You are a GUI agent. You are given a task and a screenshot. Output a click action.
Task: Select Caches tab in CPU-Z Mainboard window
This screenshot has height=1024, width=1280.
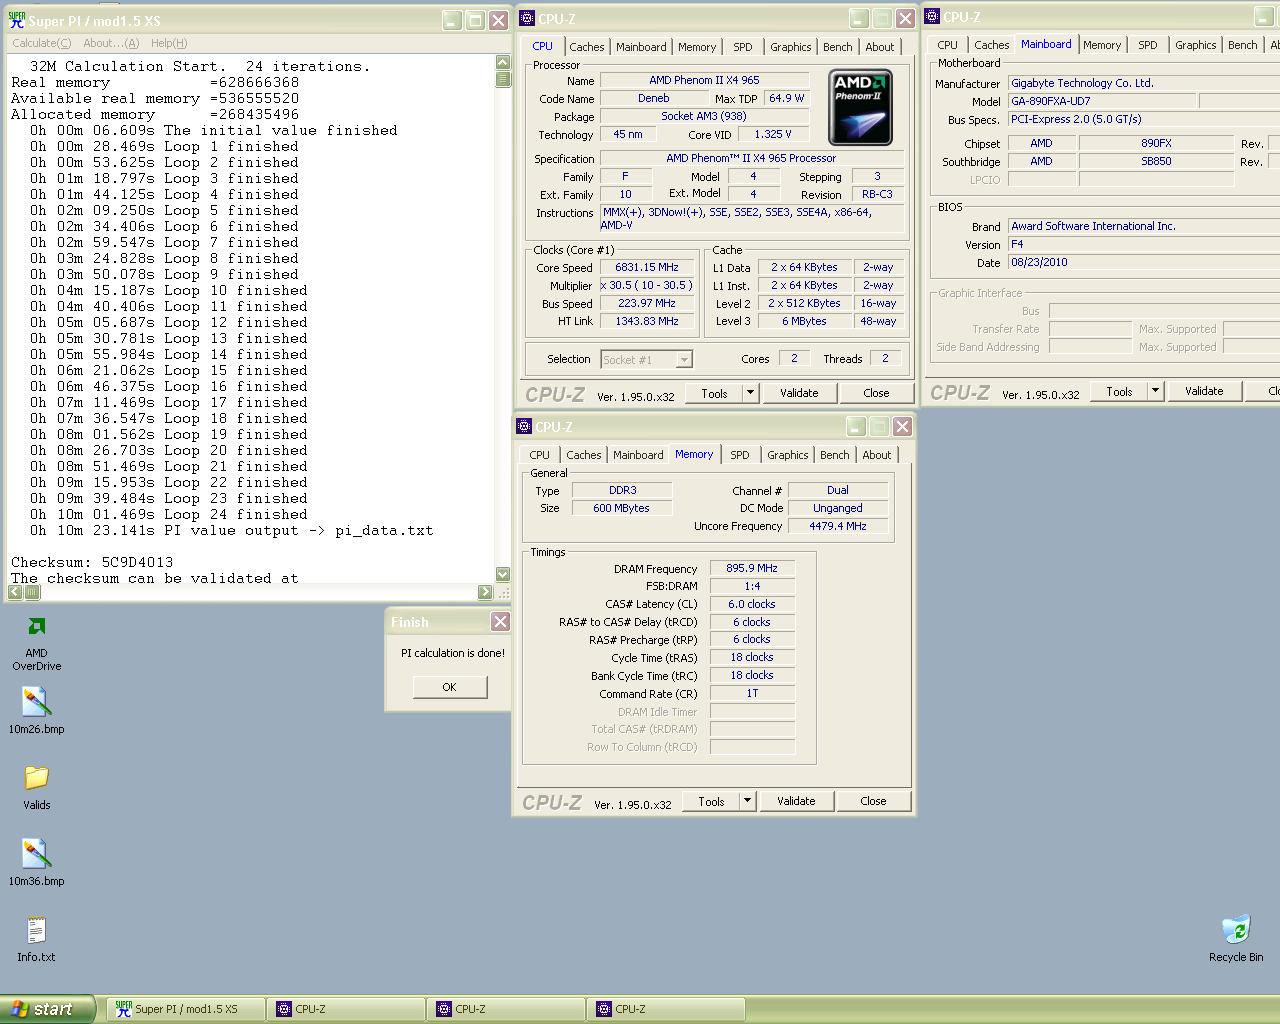tap(992, 45)
